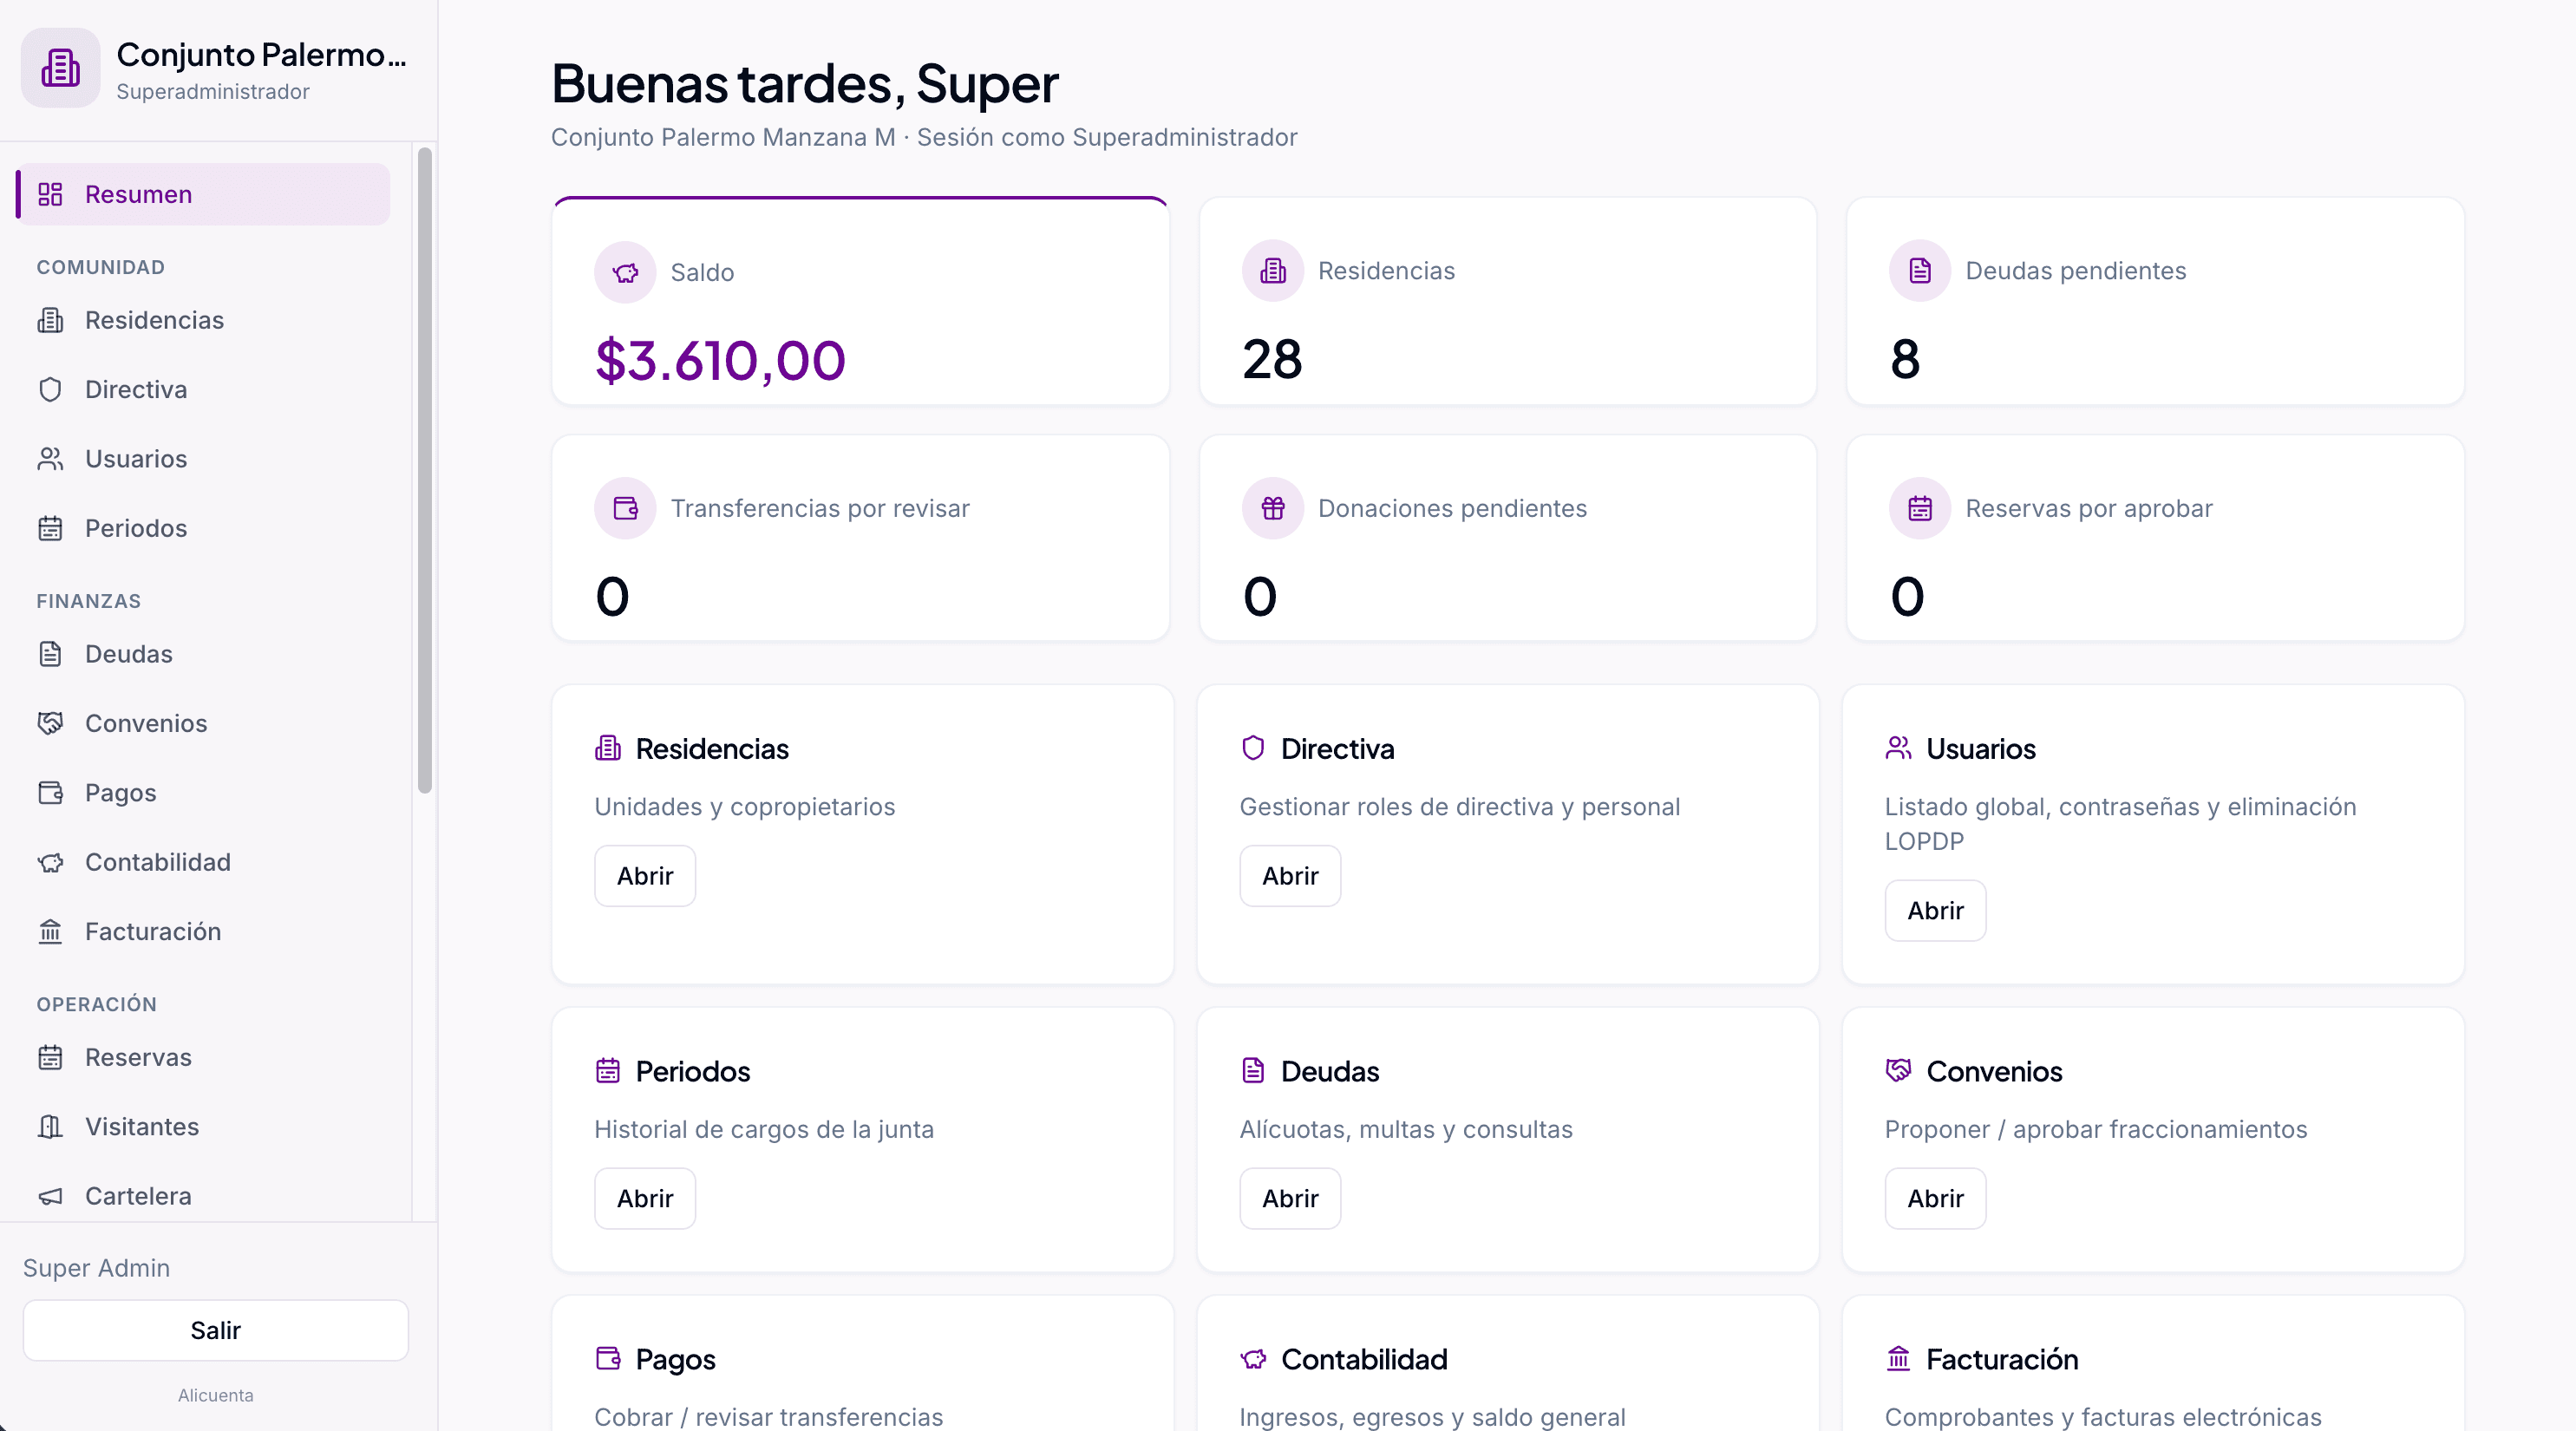Click Abrir in the Periodos card
This screenshot has width=2576, height=1431.
tap(645, 1198)
